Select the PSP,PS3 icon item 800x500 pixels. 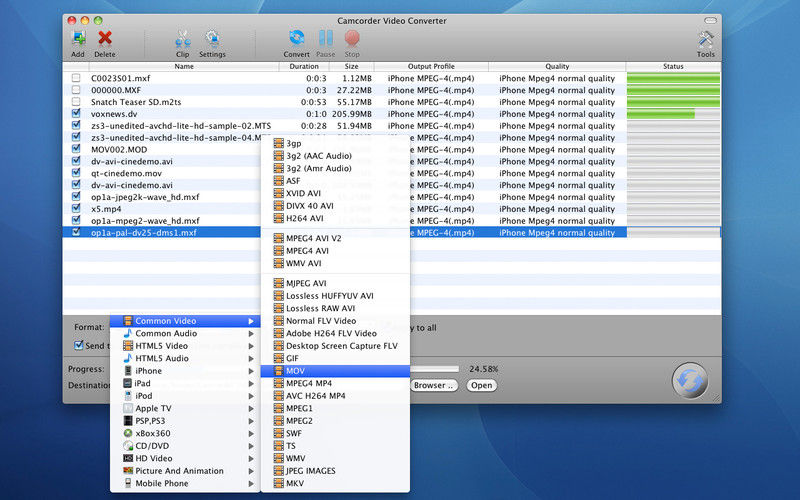click(x=128, y=421)
